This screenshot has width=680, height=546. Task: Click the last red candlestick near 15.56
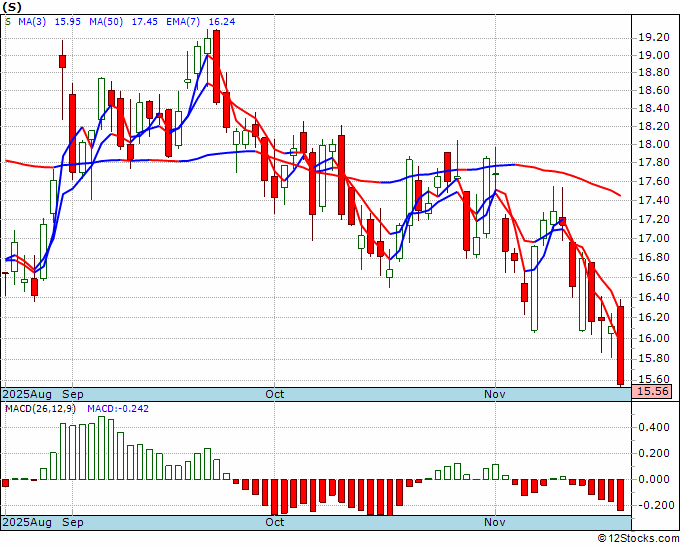(621, 345)
